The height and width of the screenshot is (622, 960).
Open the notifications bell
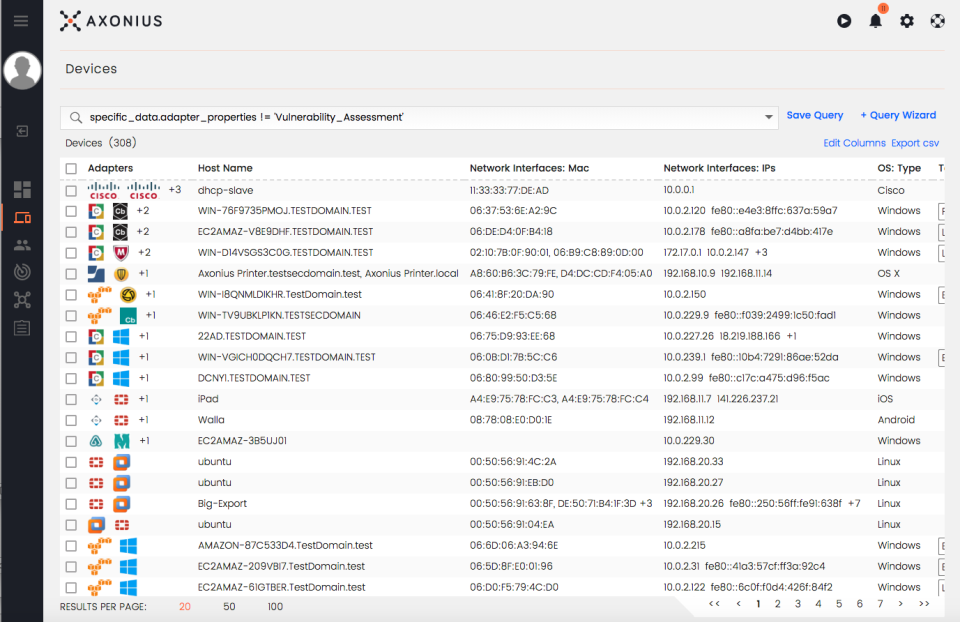[876, 21]
